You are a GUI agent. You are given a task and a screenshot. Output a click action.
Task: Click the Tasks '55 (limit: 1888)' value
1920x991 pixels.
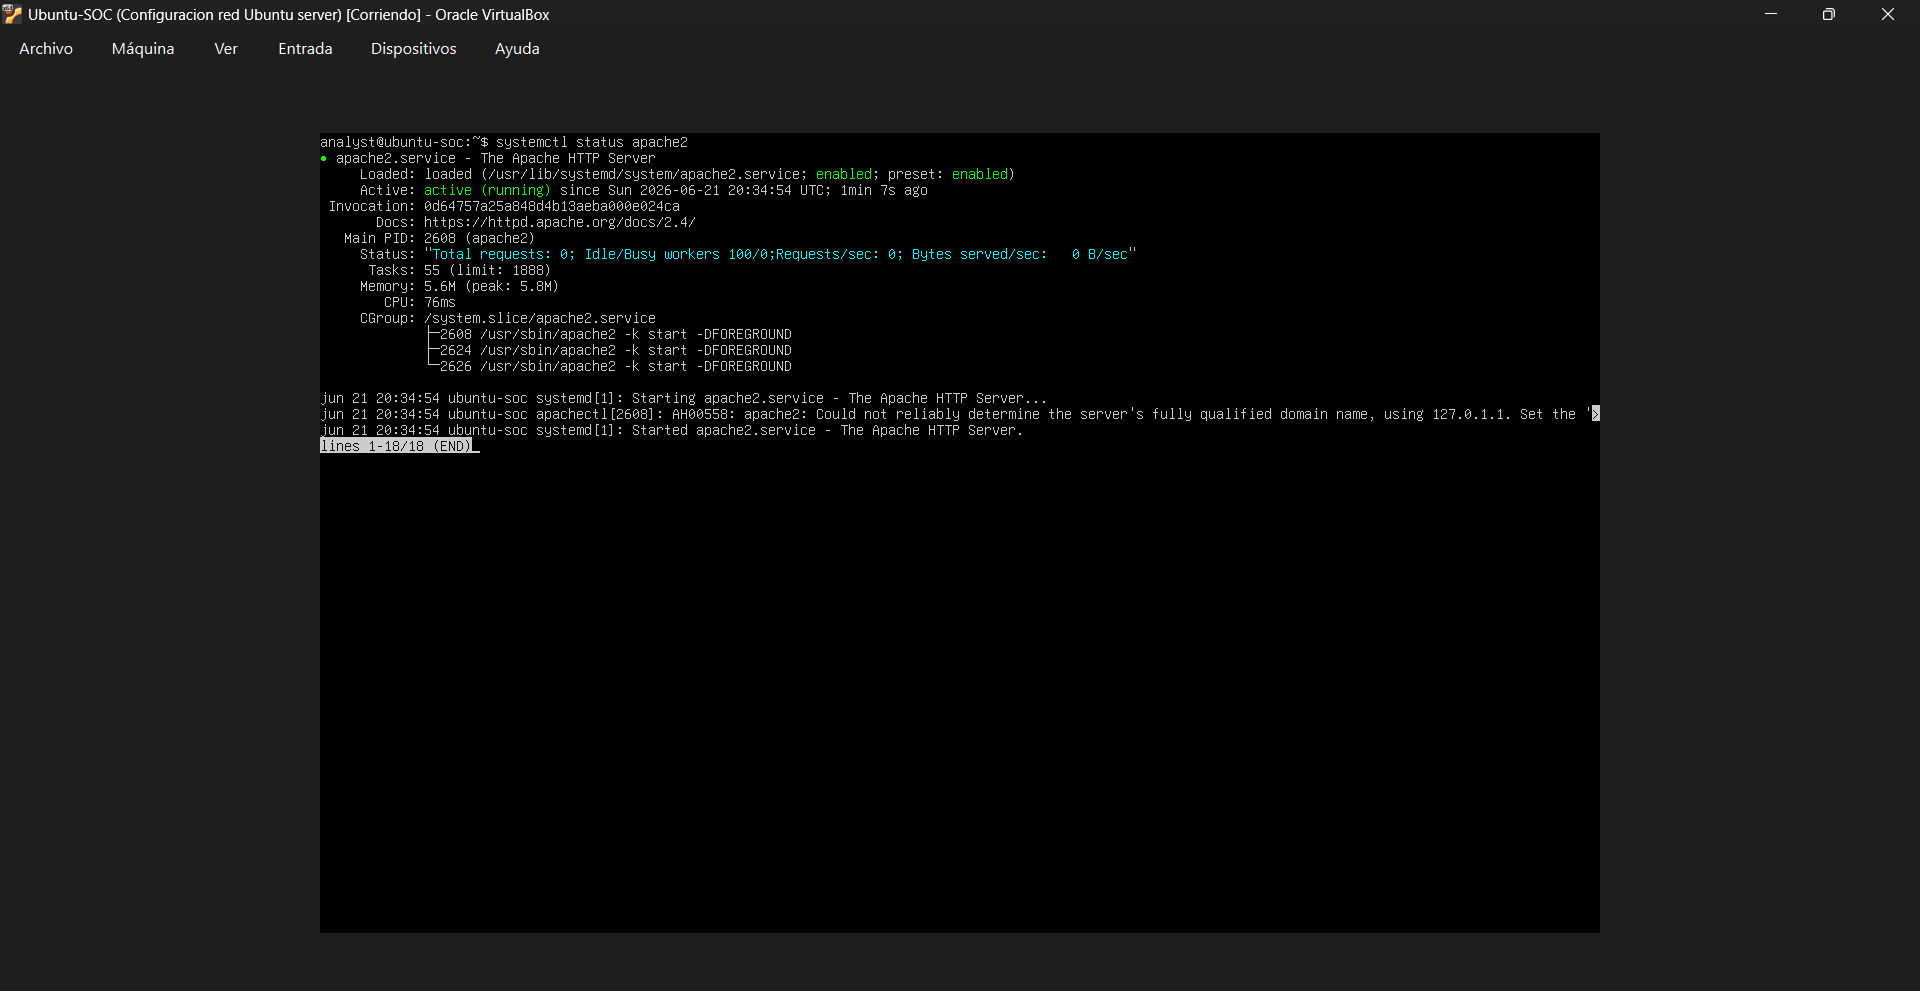pyautogui.click(x=488, y=270)
